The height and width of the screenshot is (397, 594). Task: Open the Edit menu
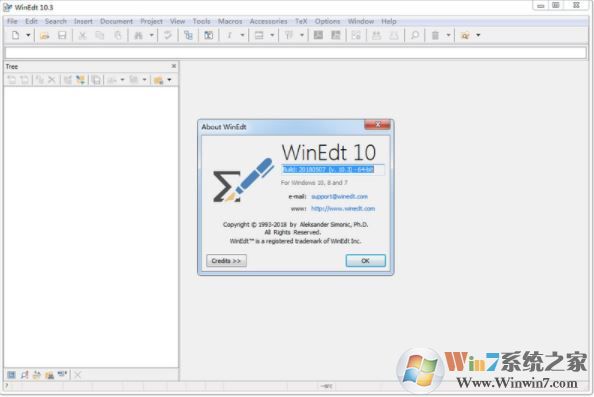coord(31,21)
